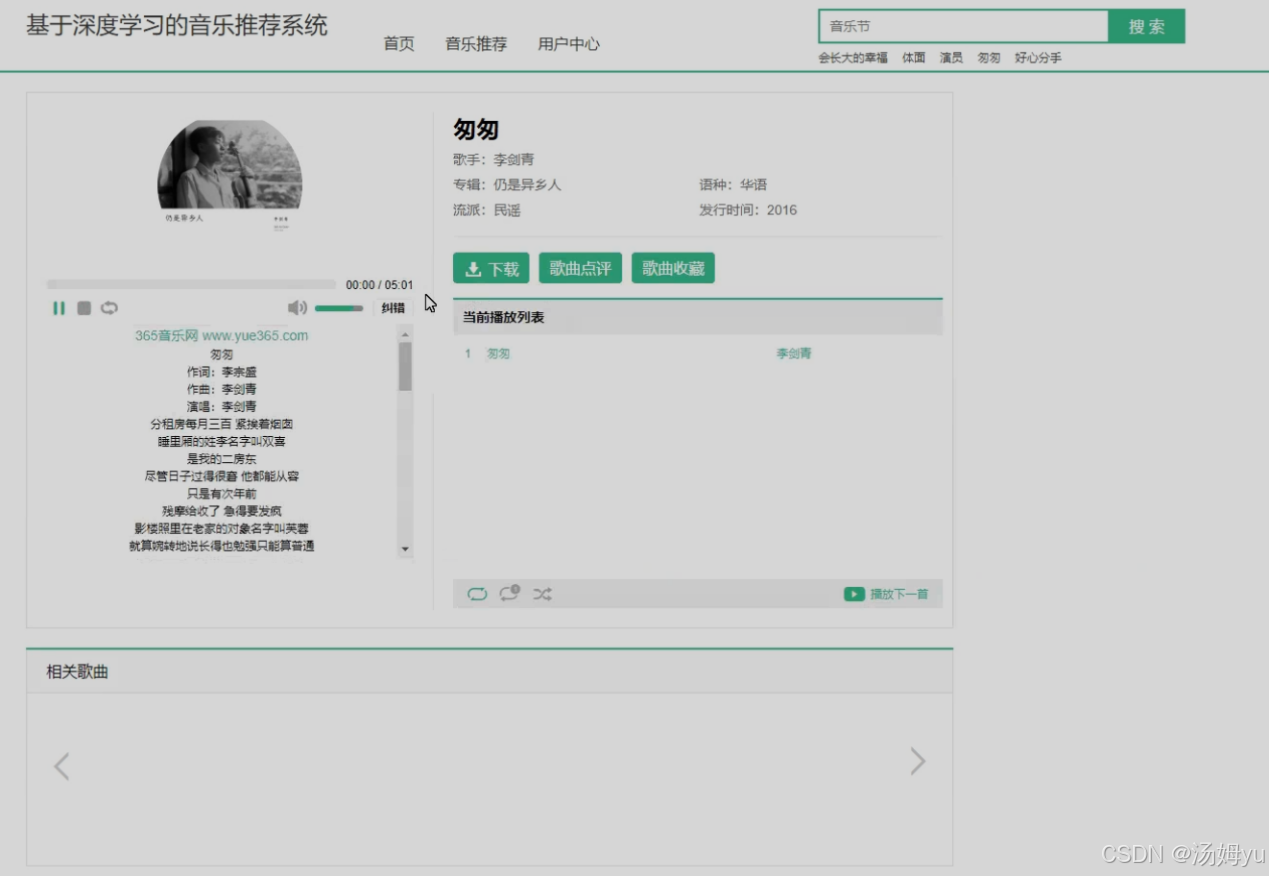Click lyrics scrollbar up arrow
The image size is (1269, 876).
(x=405, y=335)
